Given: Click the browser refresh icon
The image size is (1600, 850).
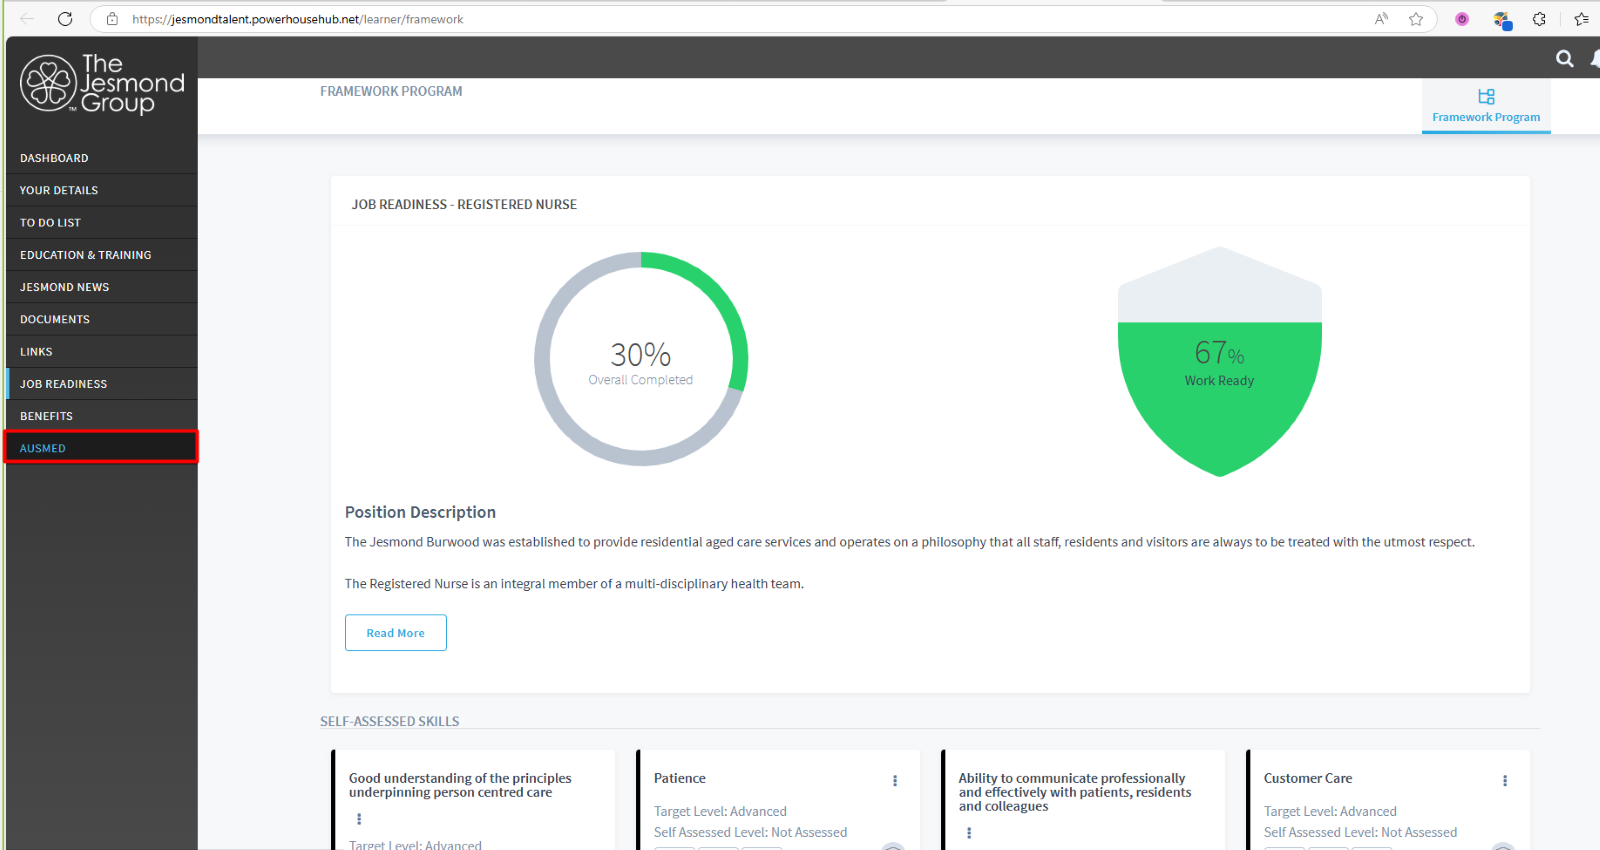Looking at the screenshot, I should coord(65,19).
